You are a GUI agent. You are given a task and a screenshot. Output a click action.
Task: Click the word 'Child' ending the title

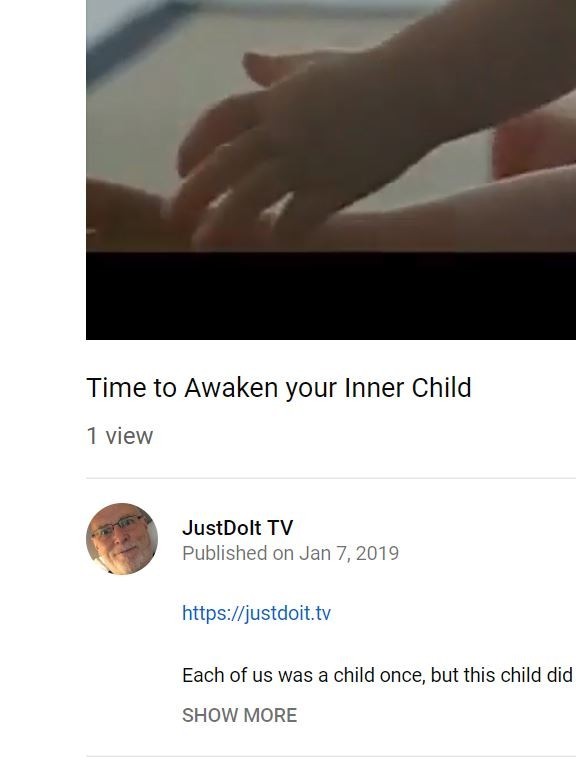coord(441,388)
